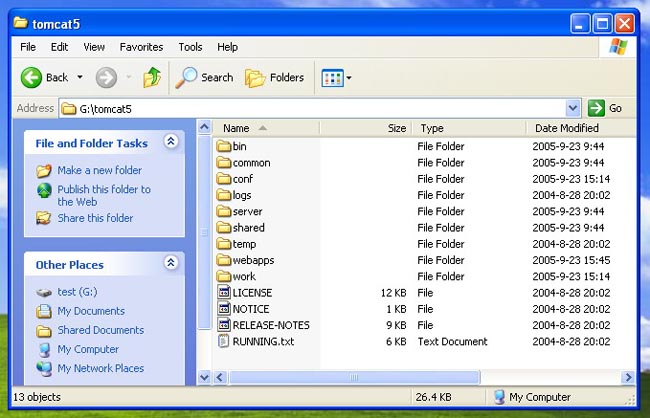This screenshot has width=650, height=418.
Task: Click the Back navigation arrow icon
Action: (32, 77)
